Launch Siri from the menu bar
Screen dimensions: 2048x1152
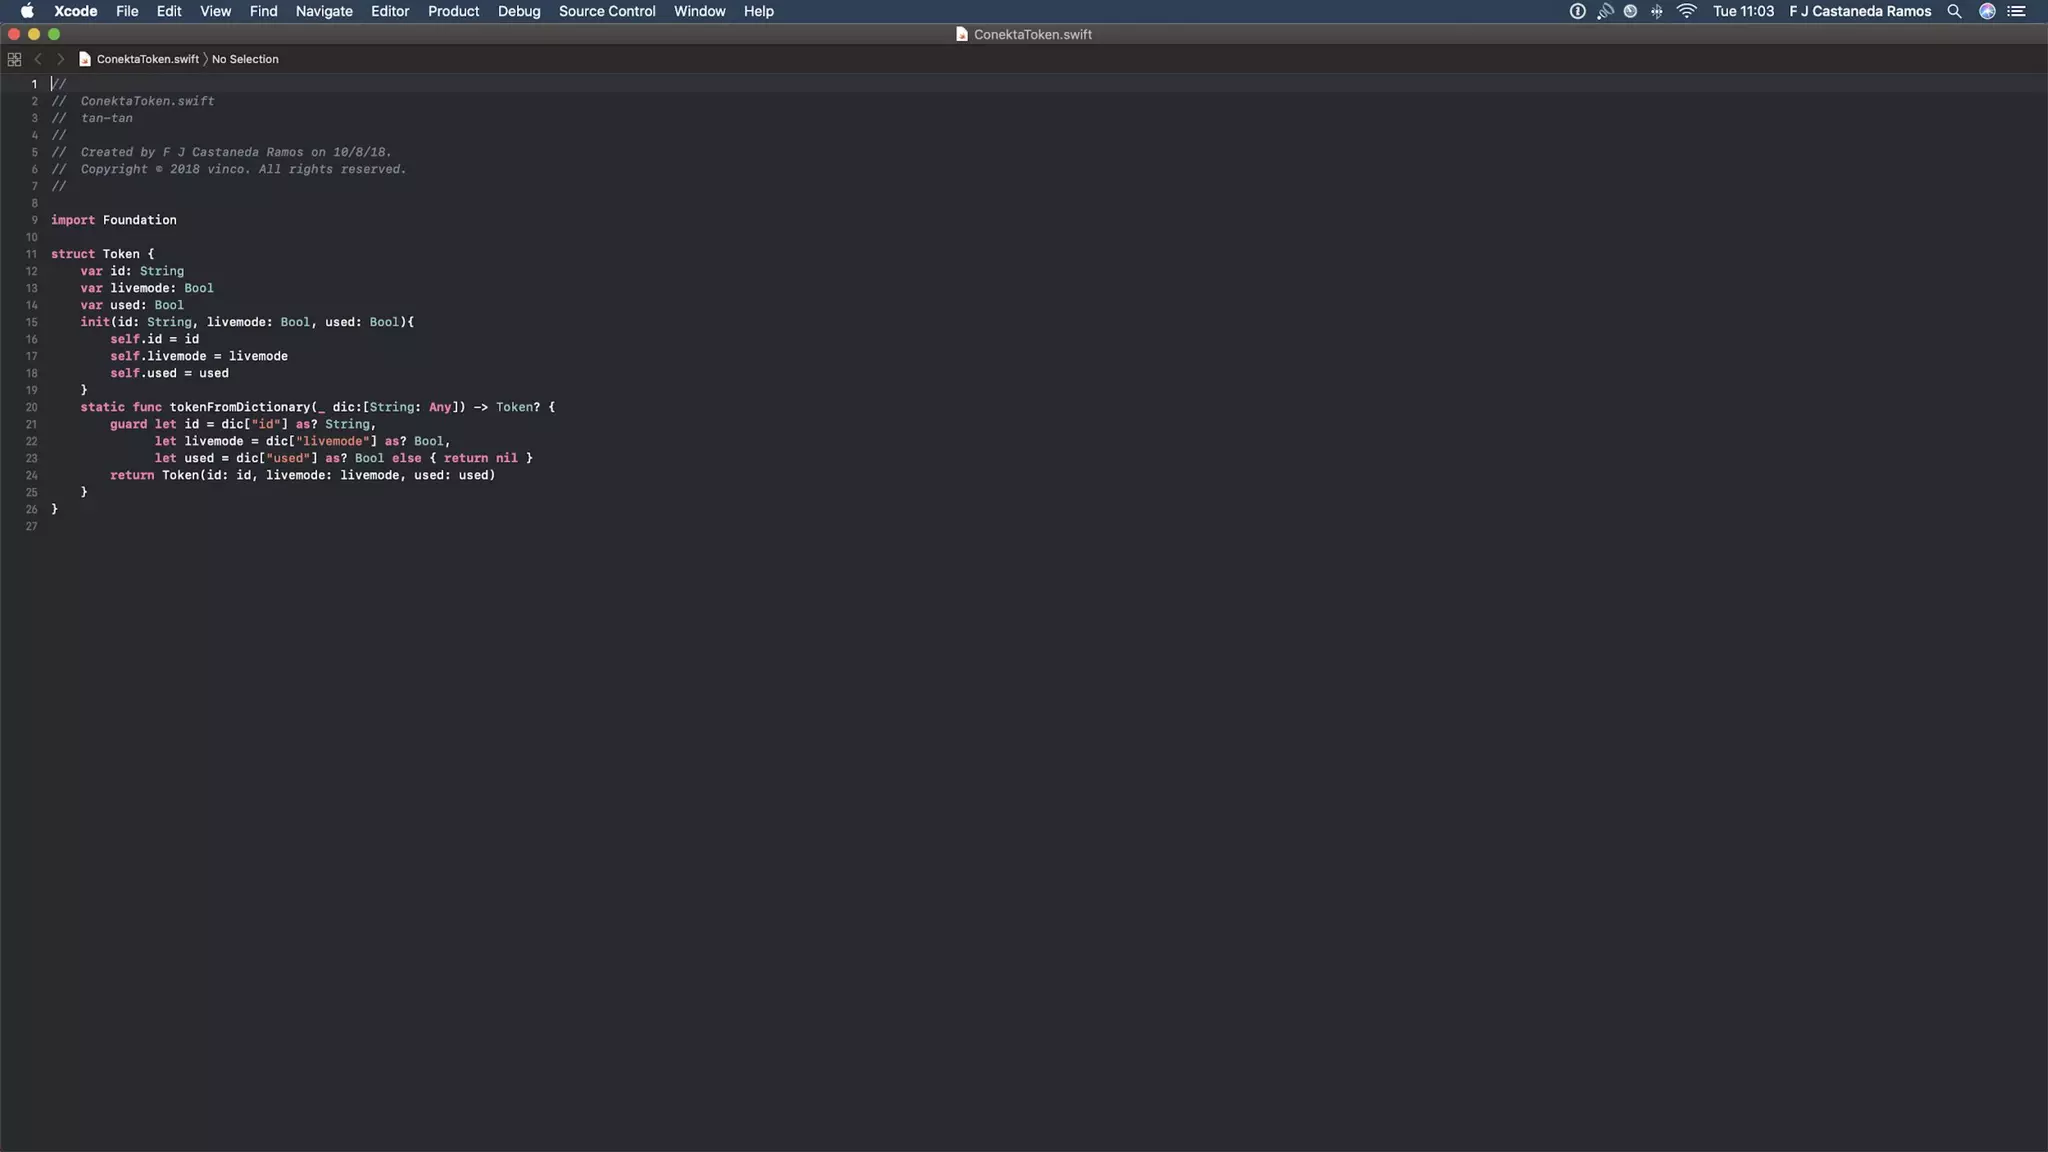coord(1987,11)
